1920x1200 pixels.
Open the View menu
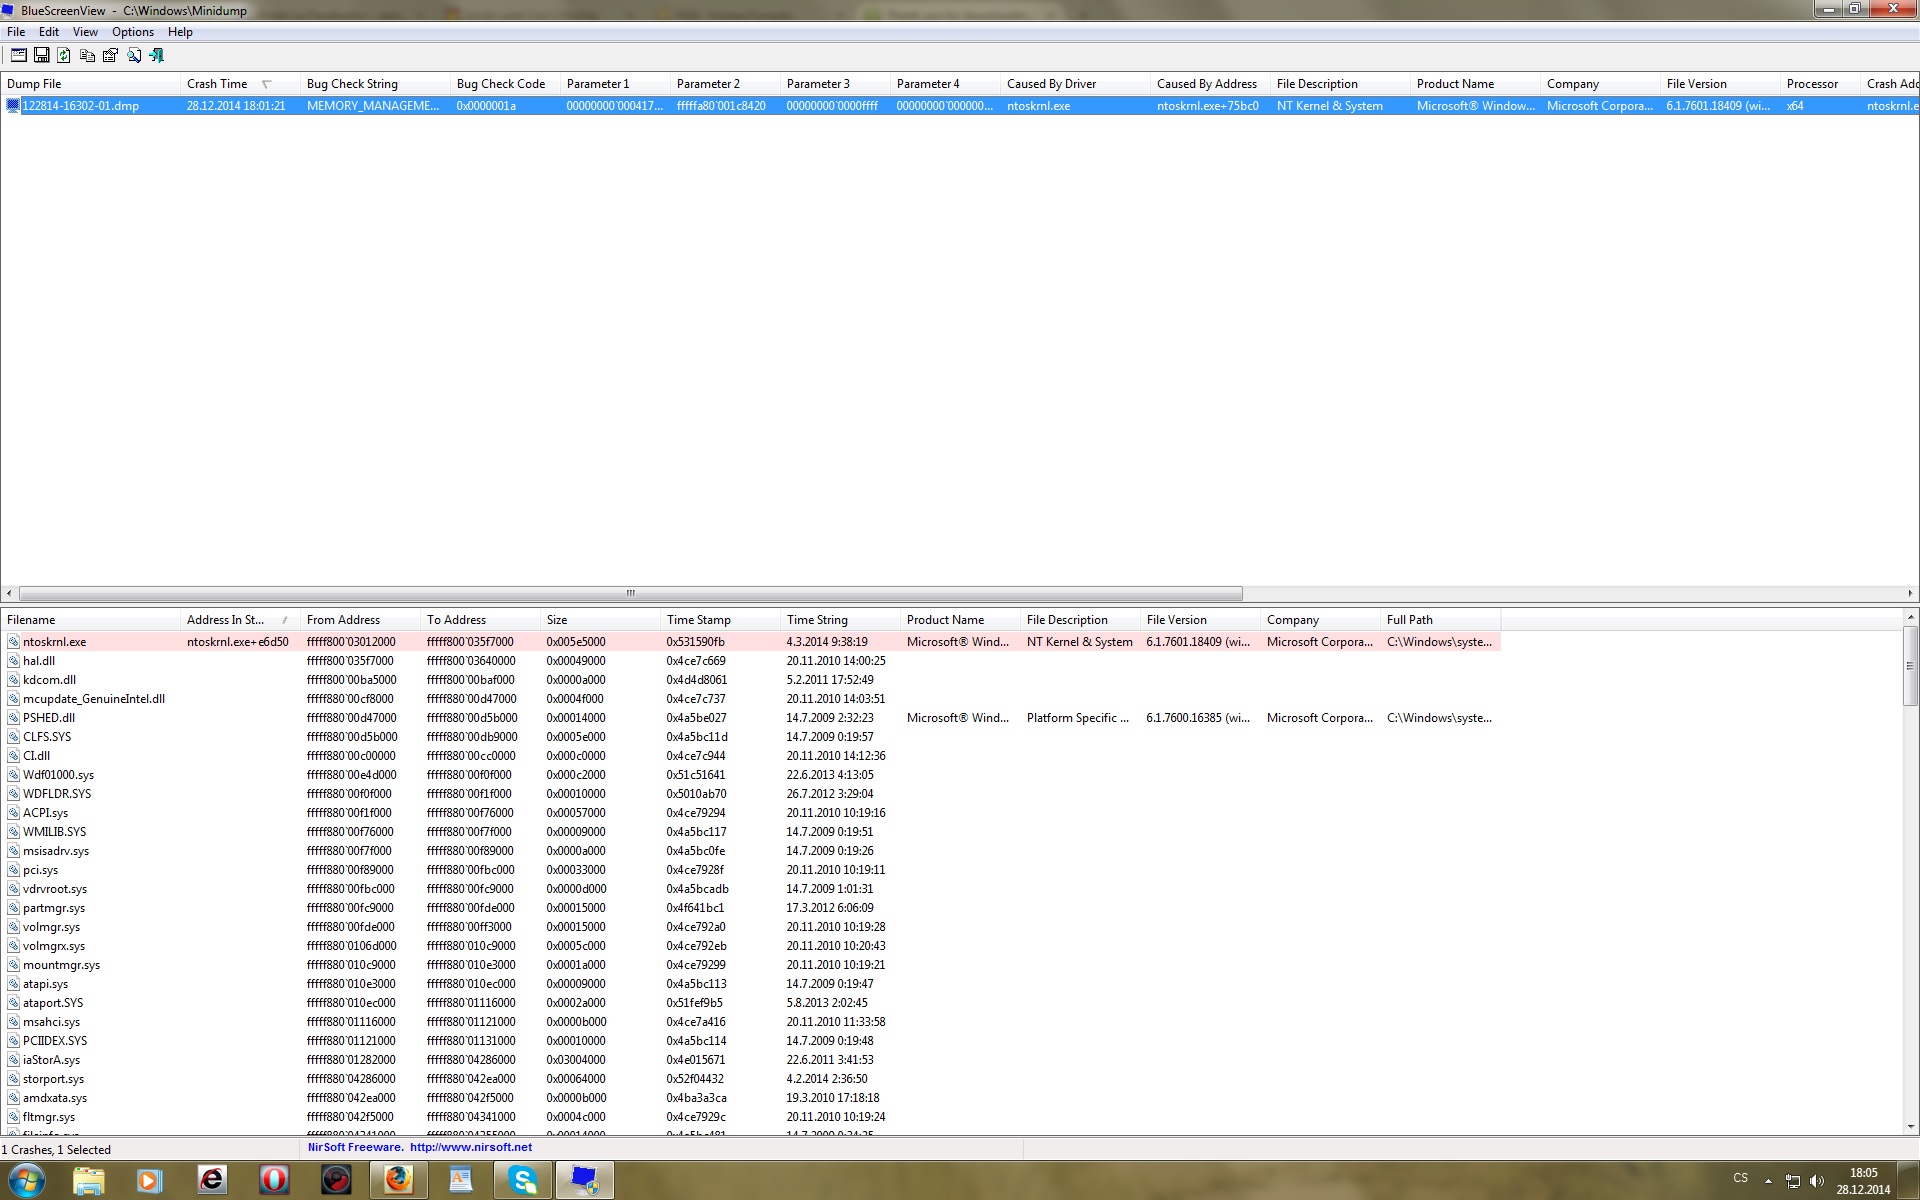[x=85, y=32]
